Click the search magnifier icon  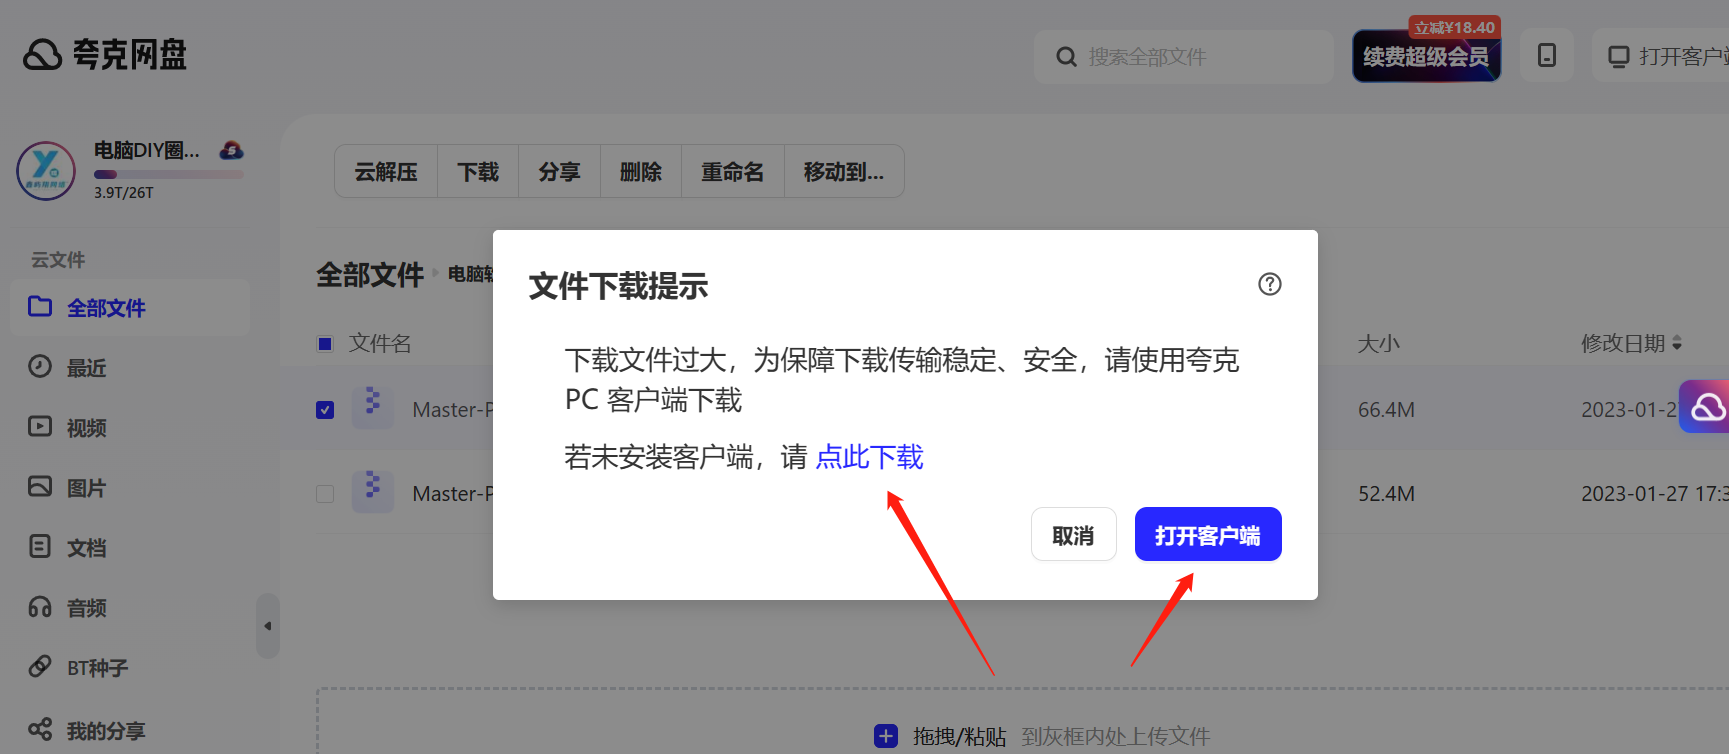pyautogui.click(x=1067, y=57)
